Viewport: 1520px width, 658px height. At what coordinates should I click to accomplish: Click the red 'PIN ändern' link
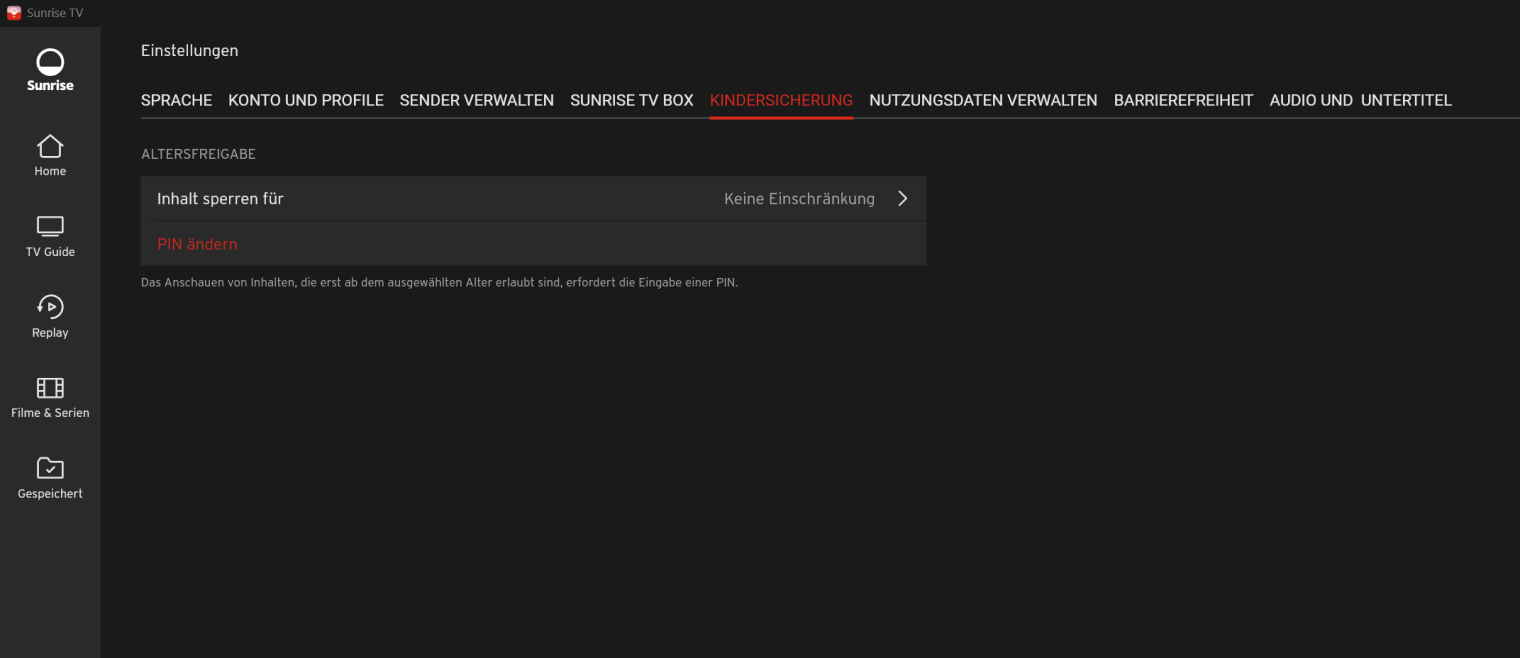pos(197,244)
